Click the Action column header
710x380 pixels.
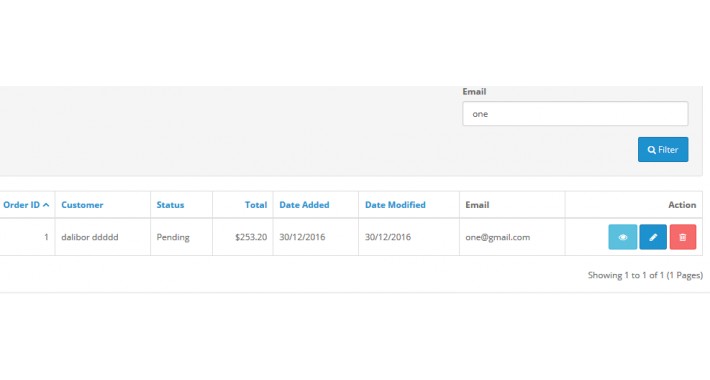[682, 205]
